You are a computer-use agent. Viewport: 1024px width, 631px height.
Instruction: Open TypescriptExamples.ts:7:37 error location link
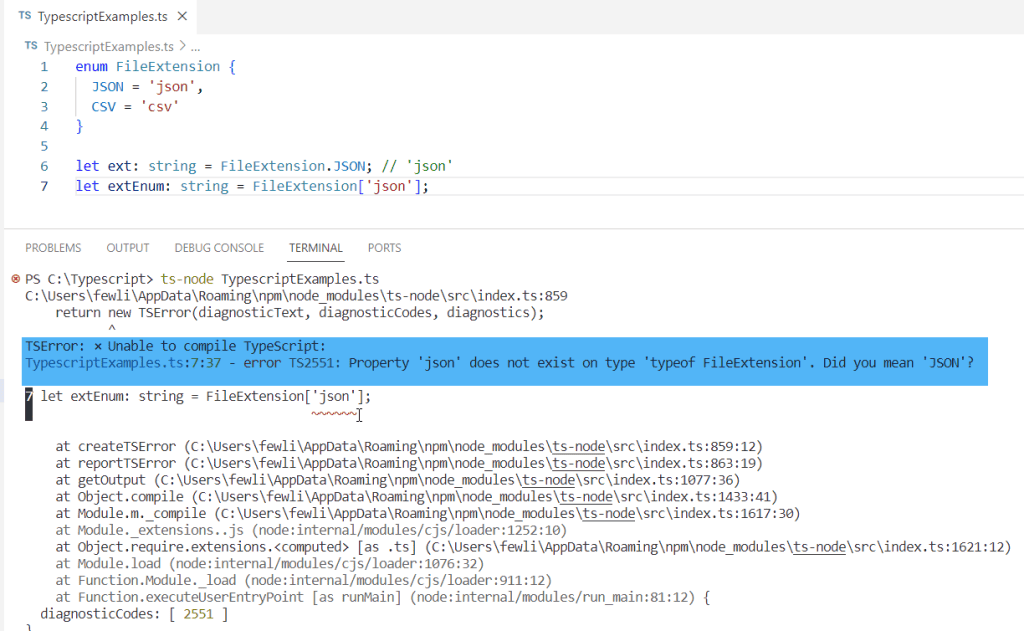click(123, 363)
